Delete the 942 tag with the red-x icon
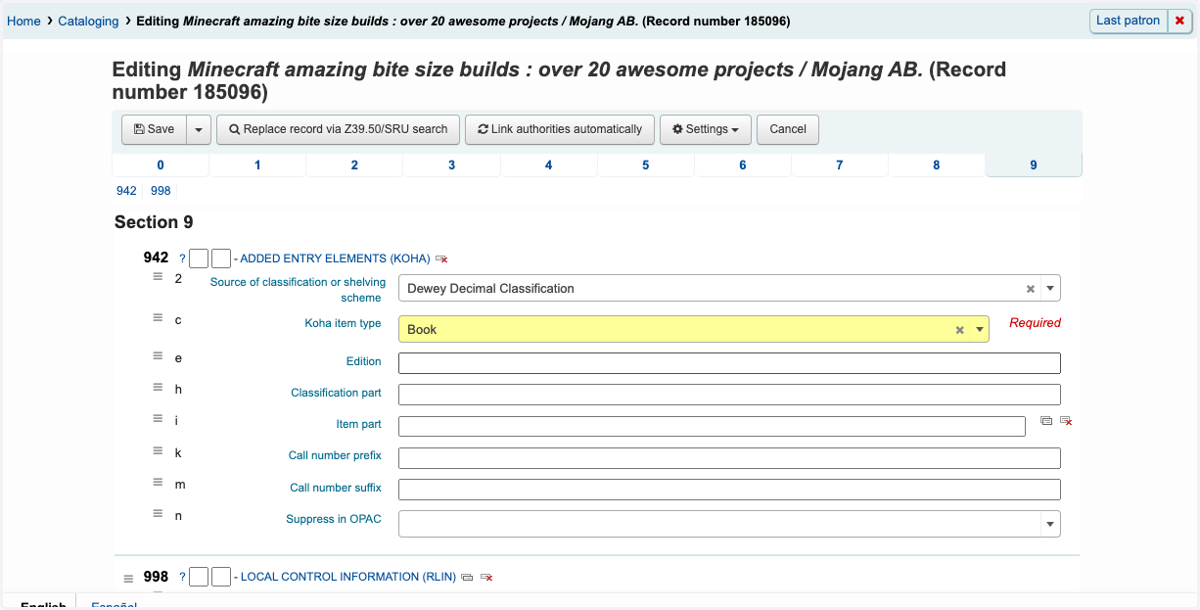This screenshot has height=610, width=1200. 442,259
